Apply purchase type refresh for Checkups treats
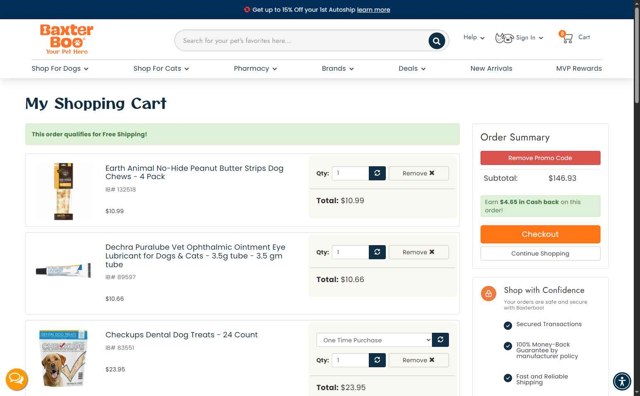Viewport: 640px width, 396px height. tap(440, 340)
